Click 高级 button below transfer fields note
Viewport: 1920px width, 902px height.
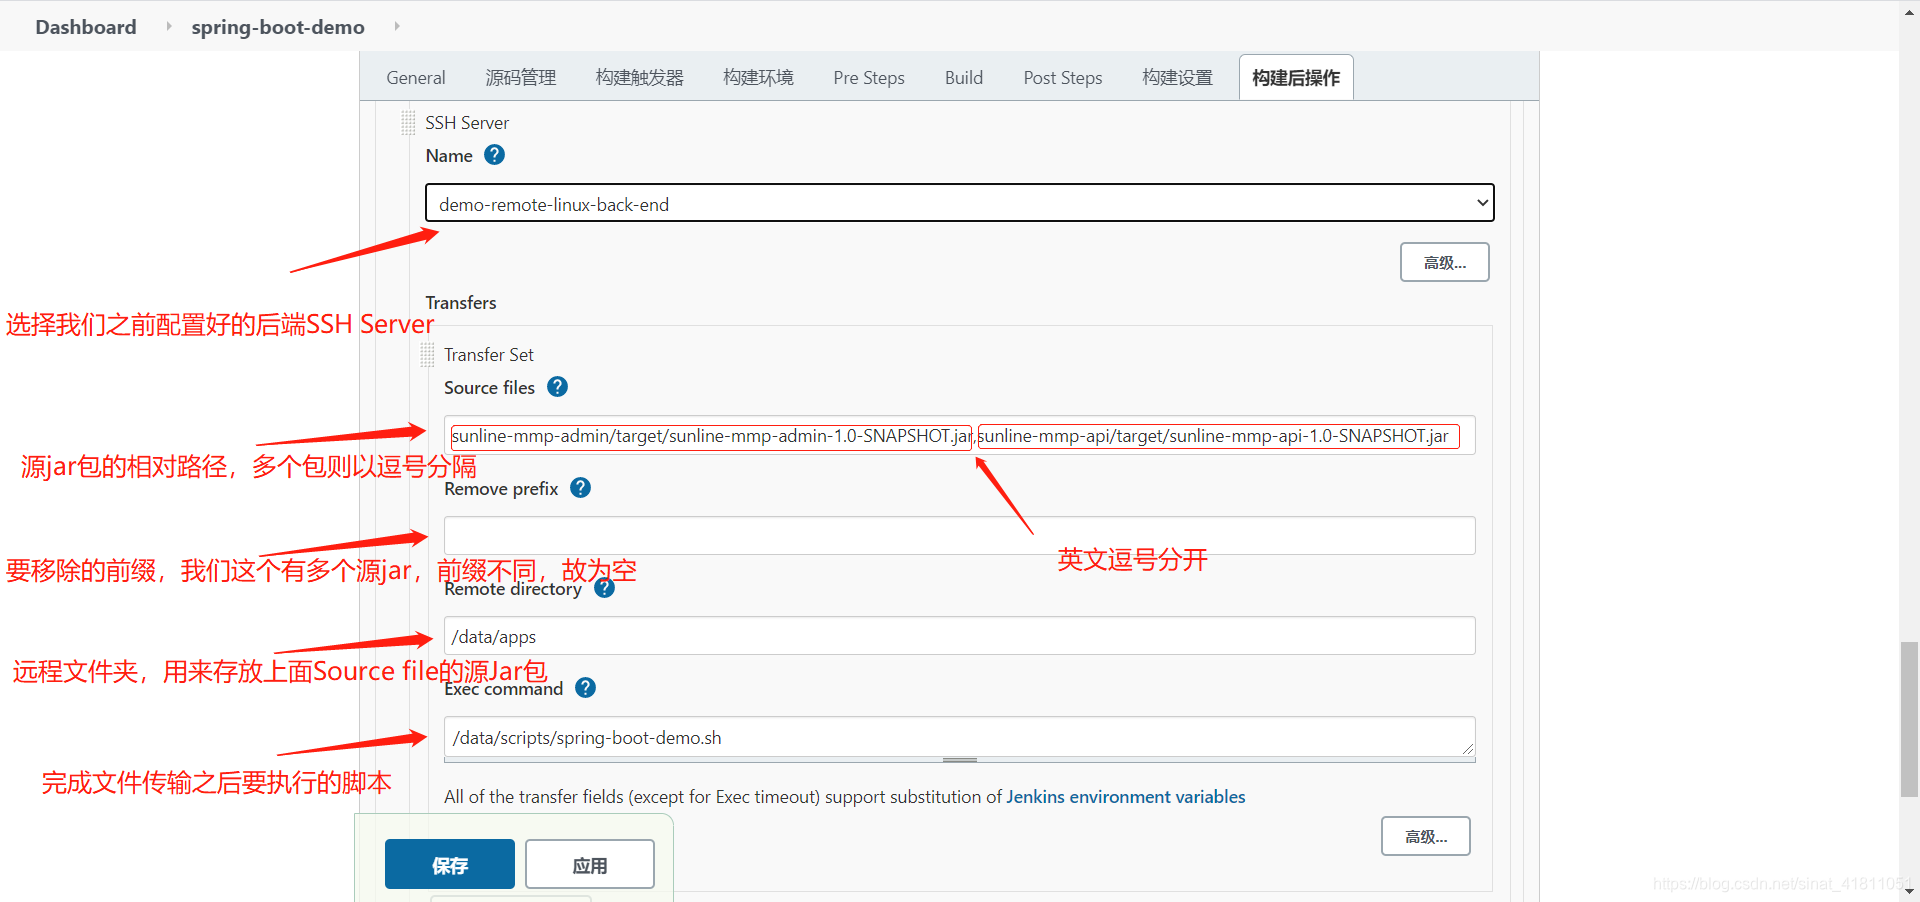1426,836
